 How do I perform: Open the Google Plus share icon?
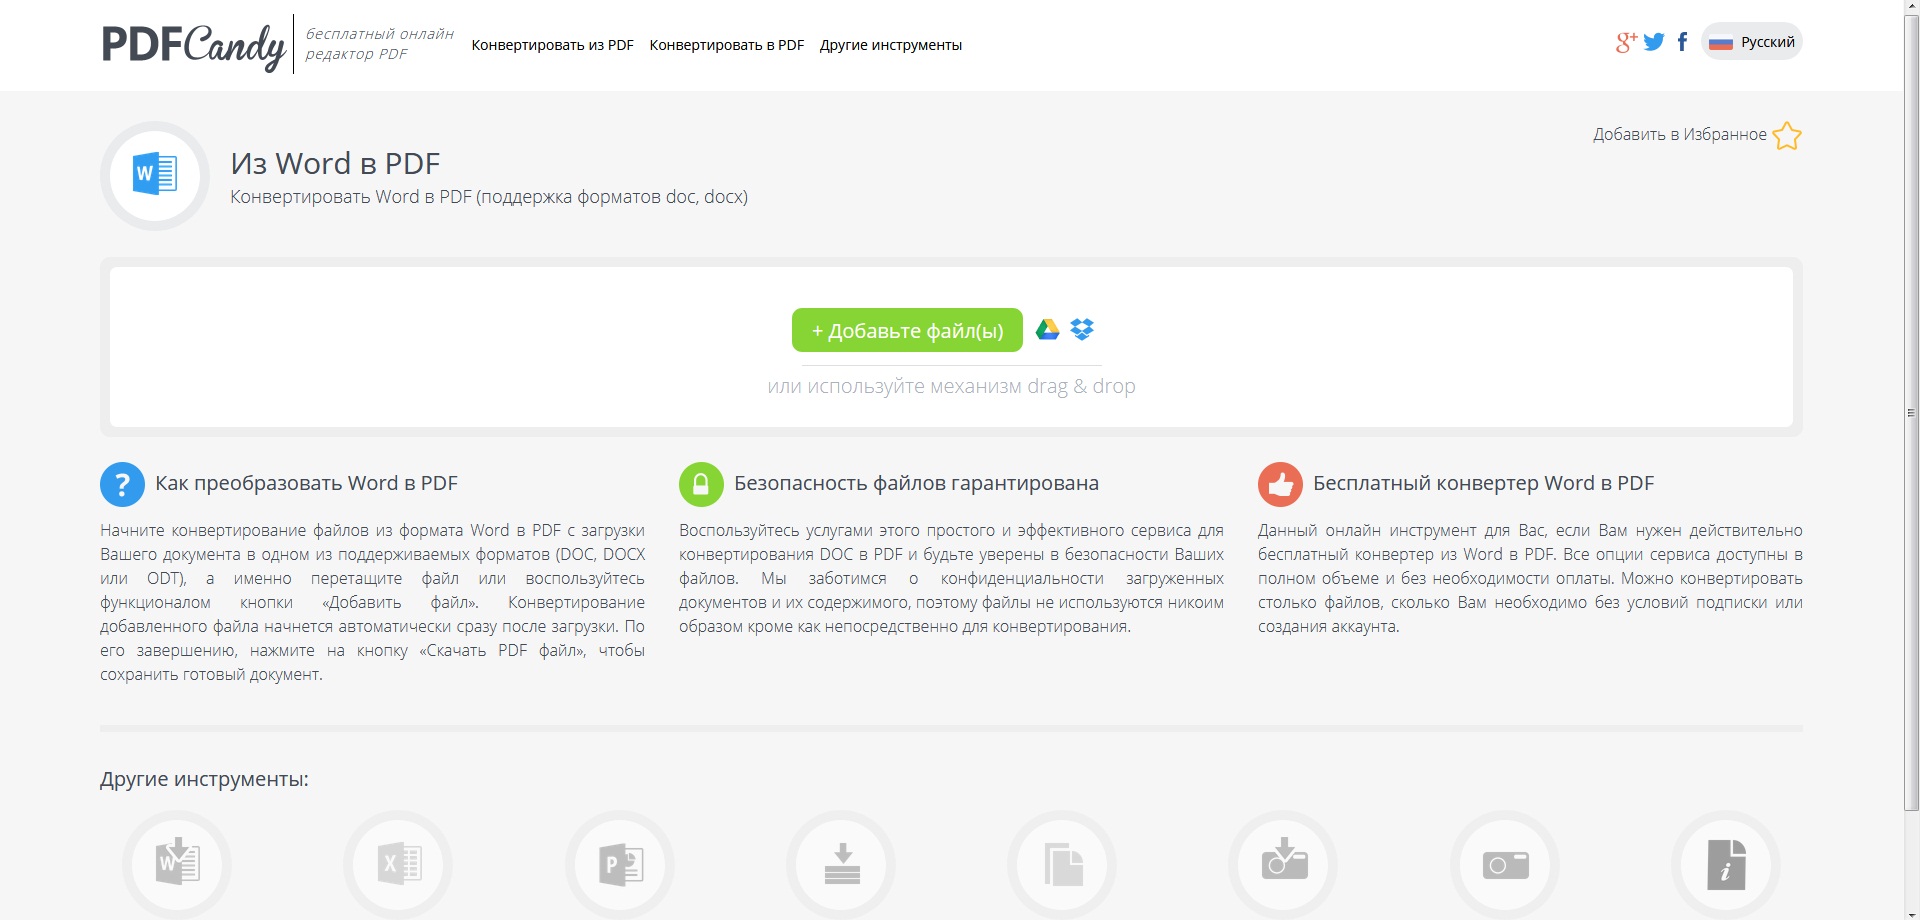click(1627, 42)
